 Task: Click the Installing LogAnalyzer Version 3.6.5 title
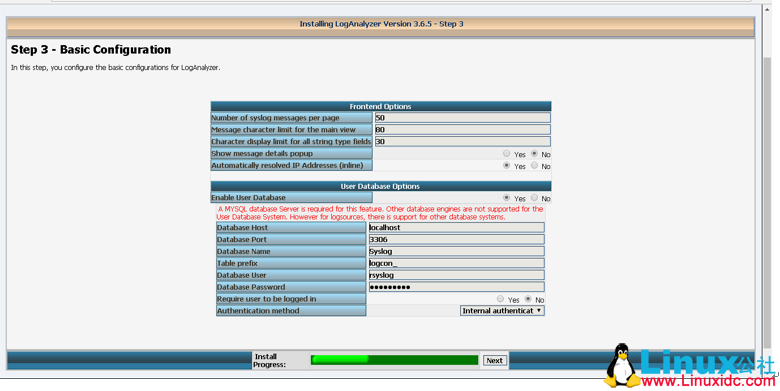coord(382,24)
